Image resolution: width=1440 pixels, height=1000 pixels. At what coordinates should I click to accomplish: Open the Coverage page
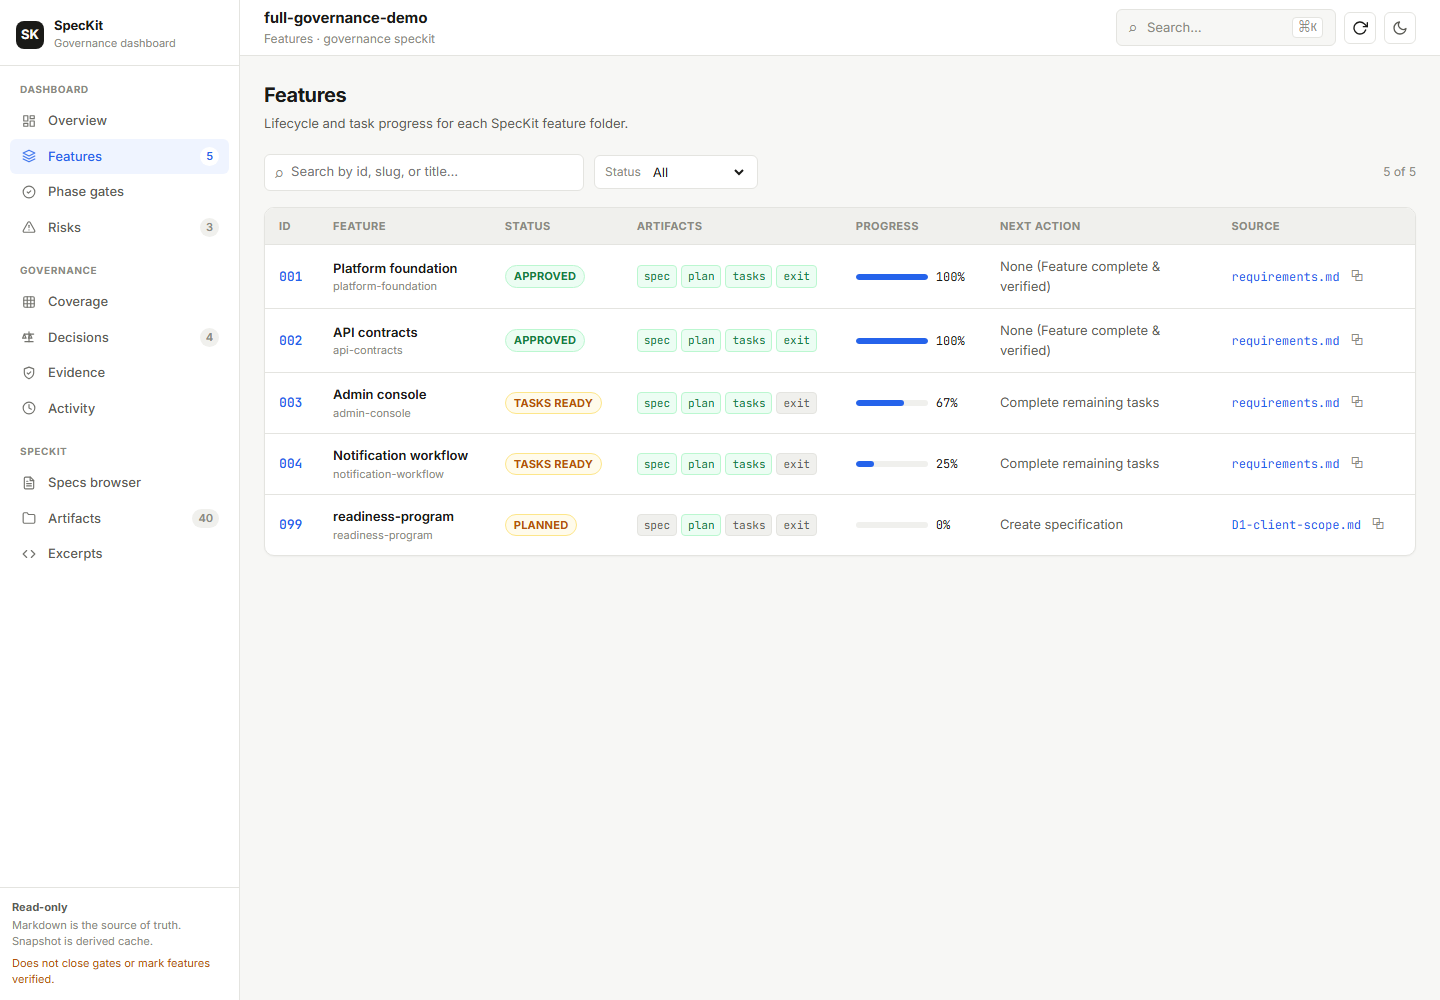[119, 302]
